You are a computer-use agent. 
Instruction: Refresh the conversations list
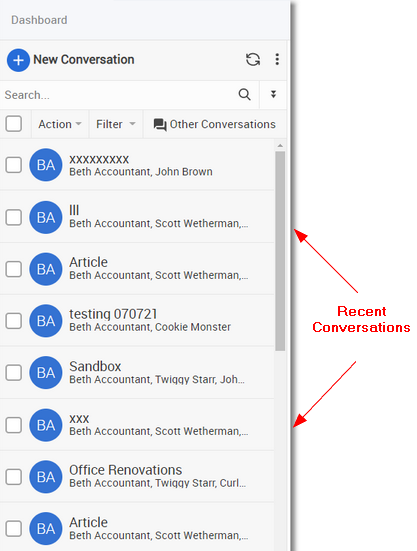point(253,59)
